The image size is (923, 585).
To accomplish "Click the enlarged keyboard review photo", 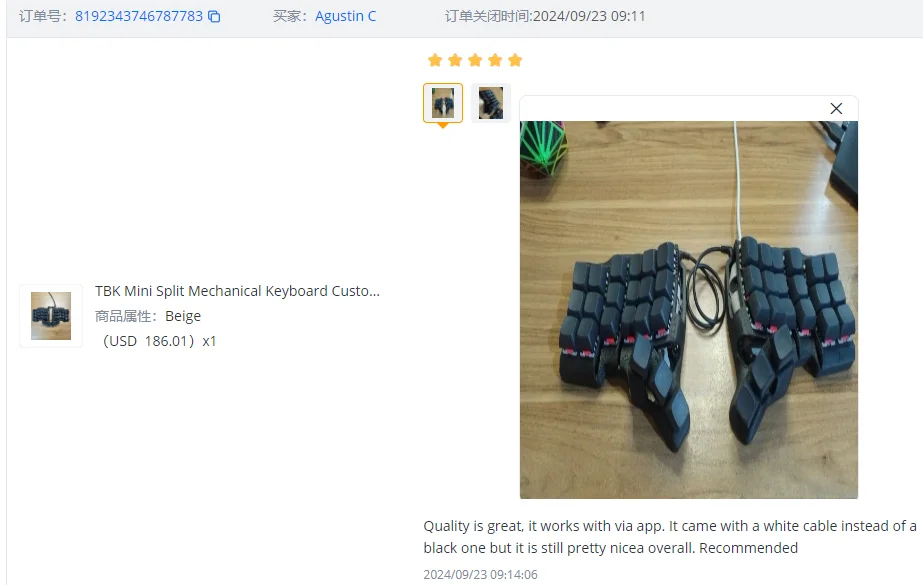I will (x=689, y=310).
